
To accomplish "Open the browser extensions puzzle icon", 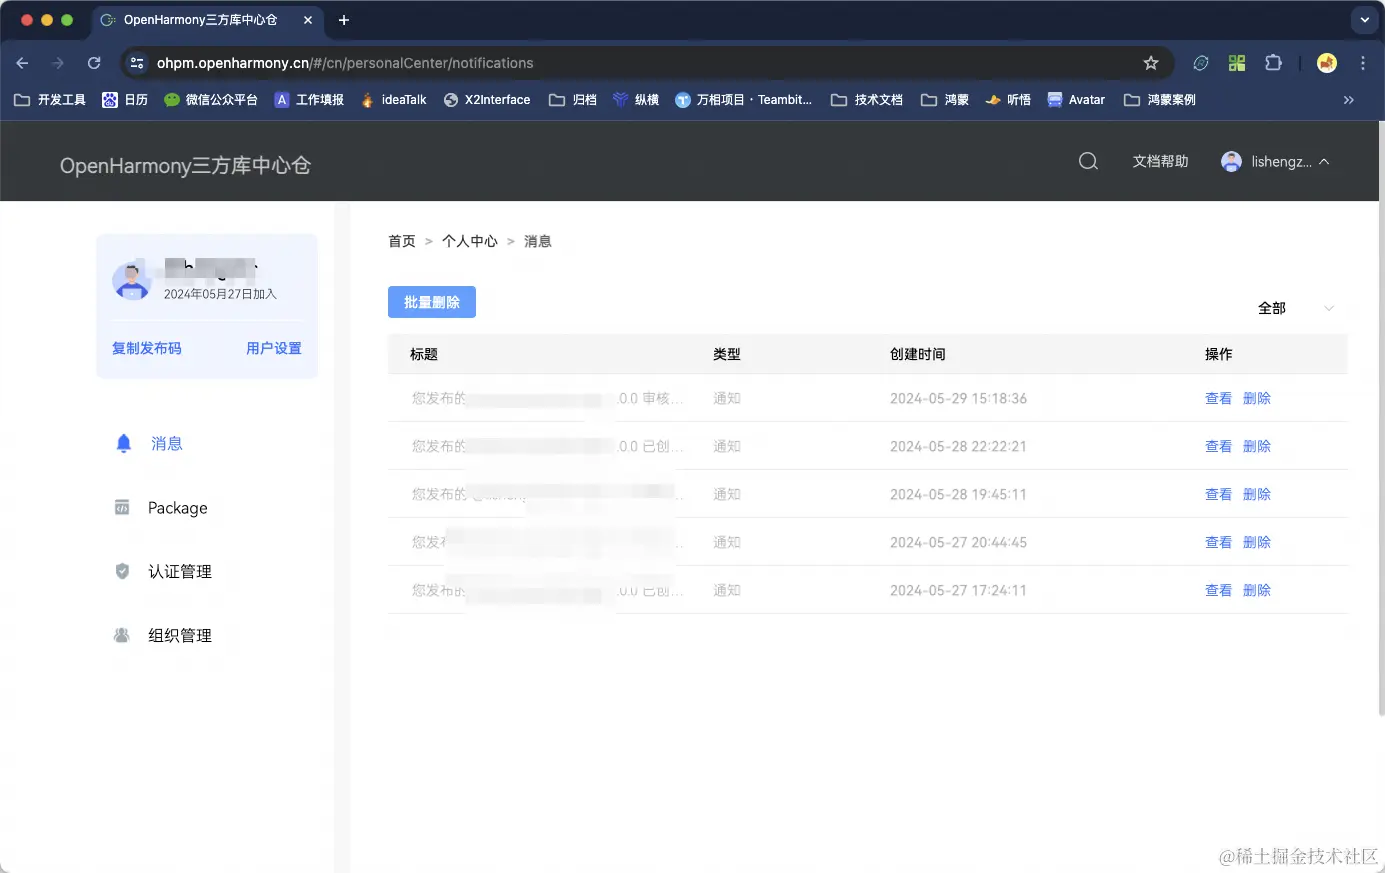I will (1273, 63).
